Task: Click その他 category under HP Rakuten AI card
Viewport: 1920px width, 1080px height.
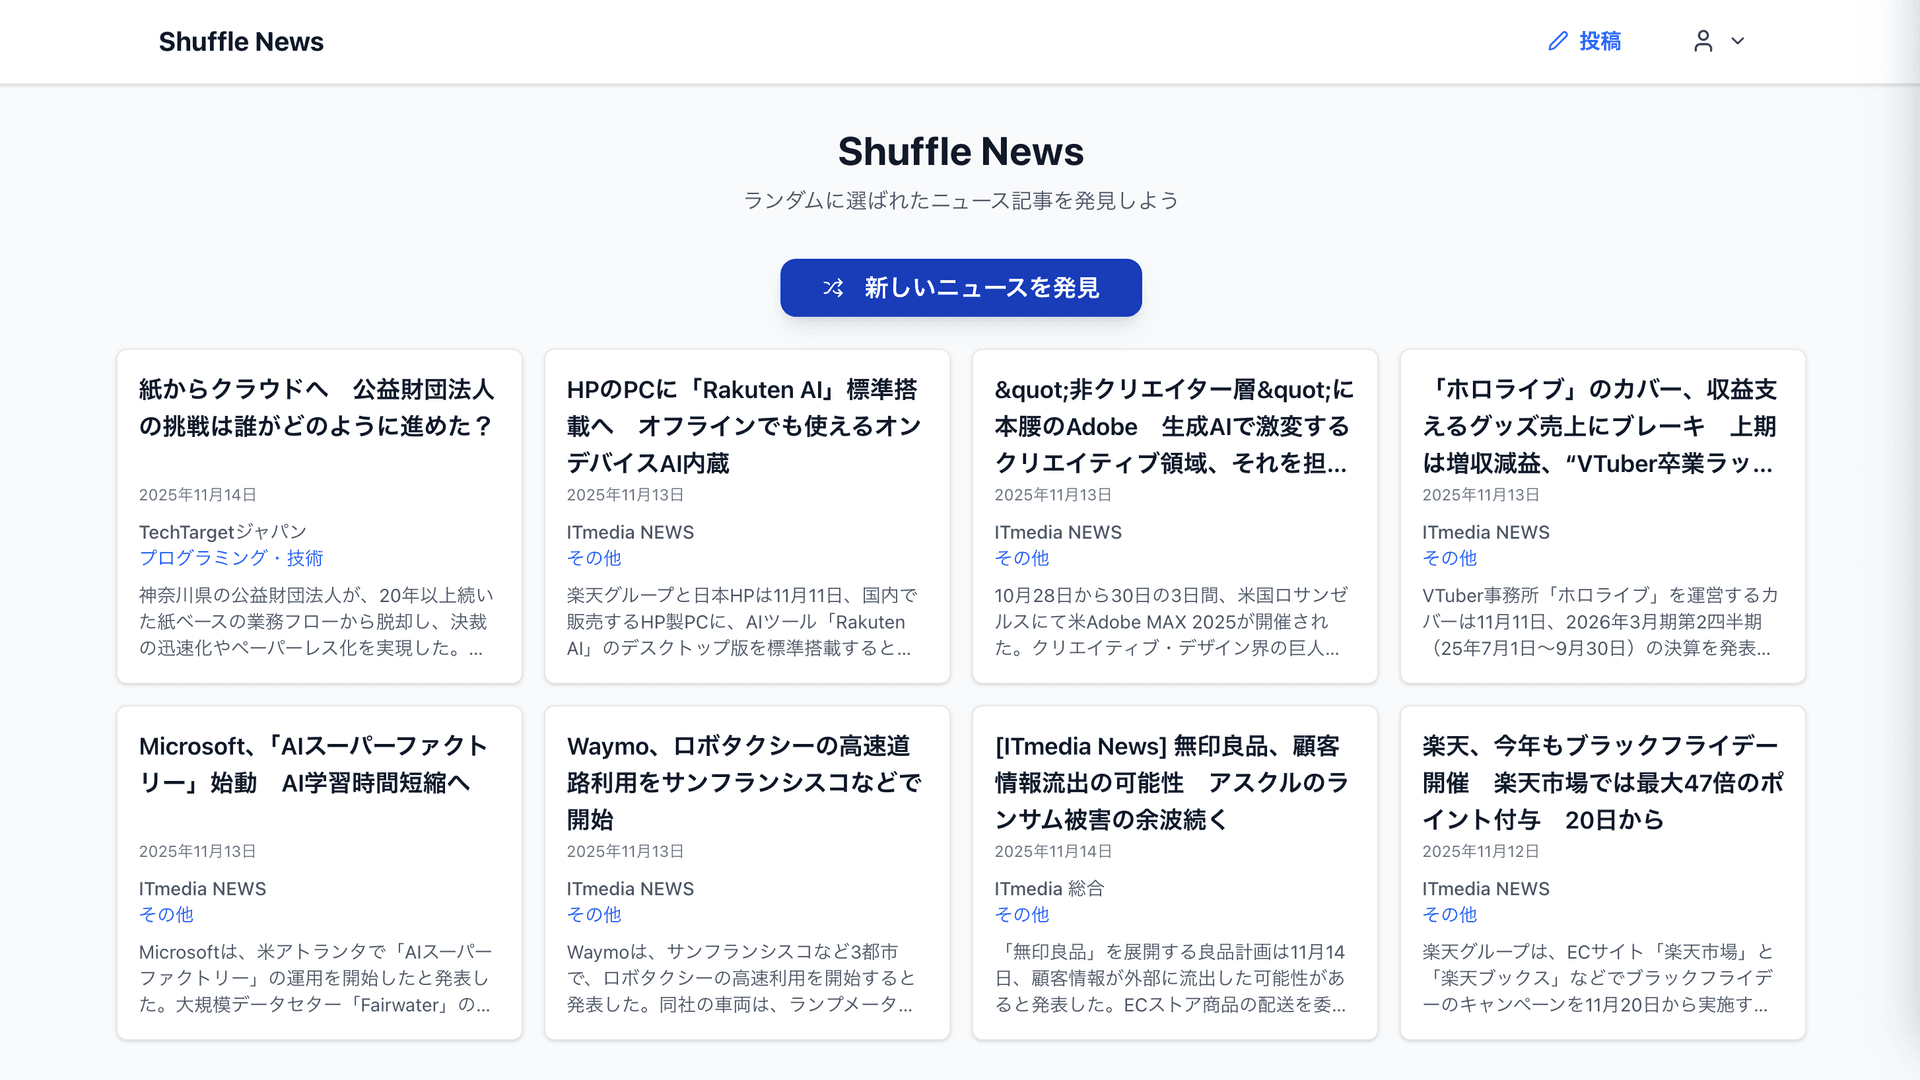Action: point(594,558)
